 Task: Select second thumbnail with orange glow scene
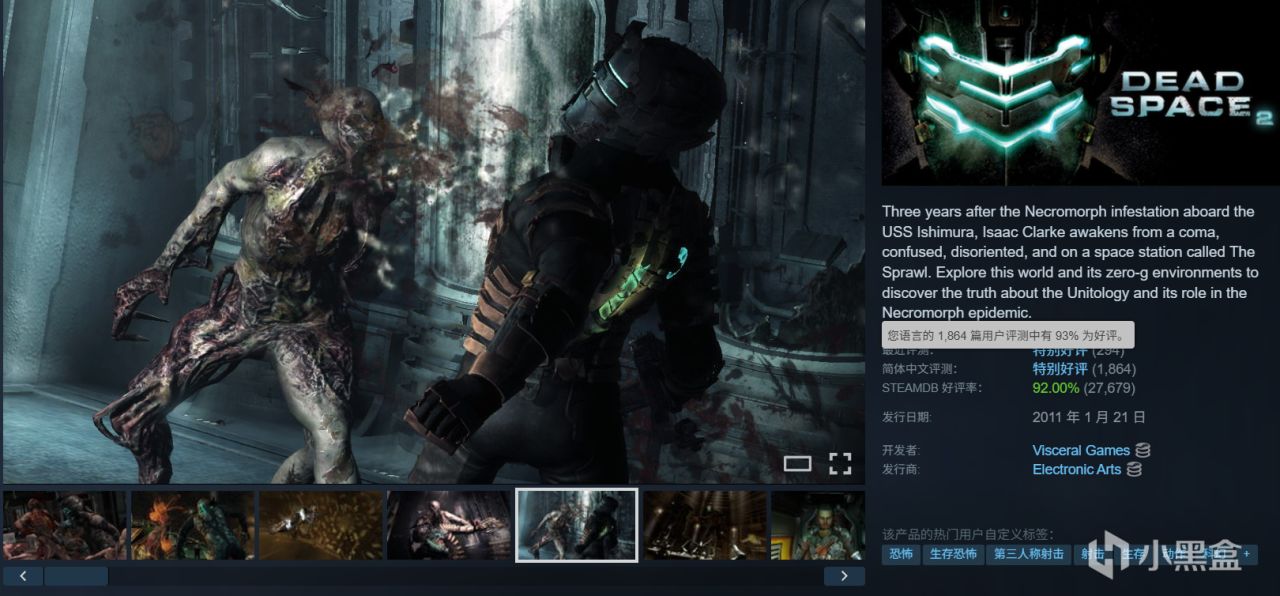click(x=192, y=525)
